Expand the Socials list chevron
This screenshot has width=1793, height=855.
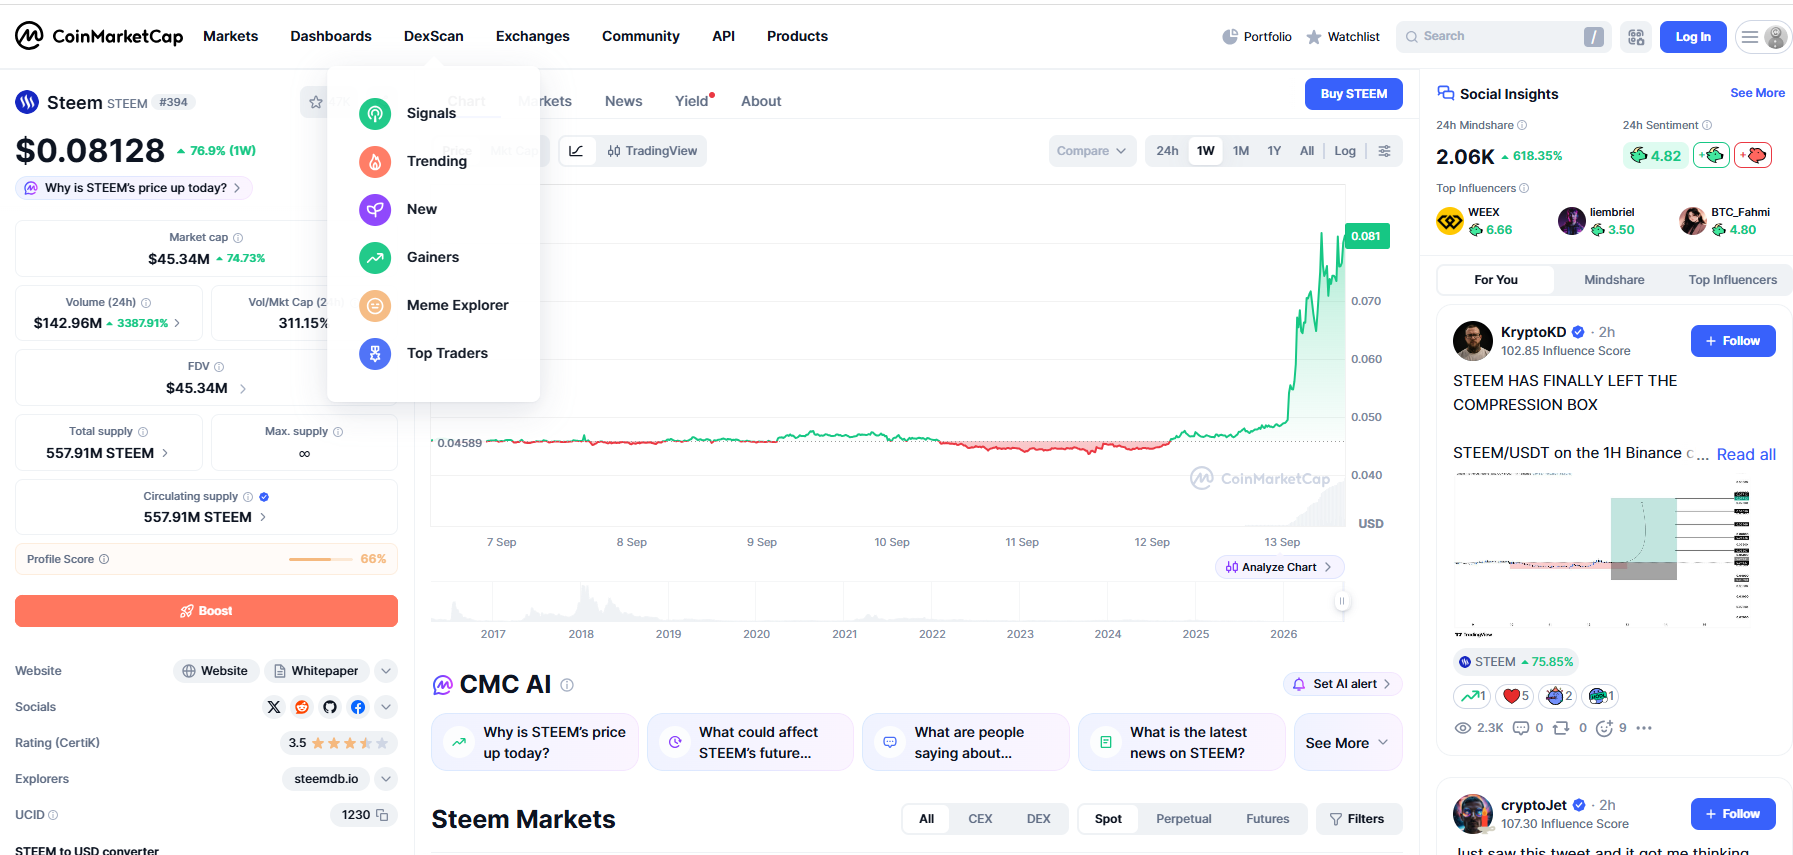pyautogui.click(x=386, y=707)
